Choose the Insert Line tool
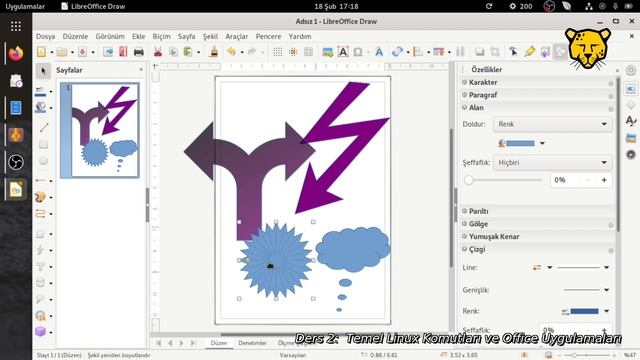The width and height of the screenshot is (640, 360). click(43, 128)
